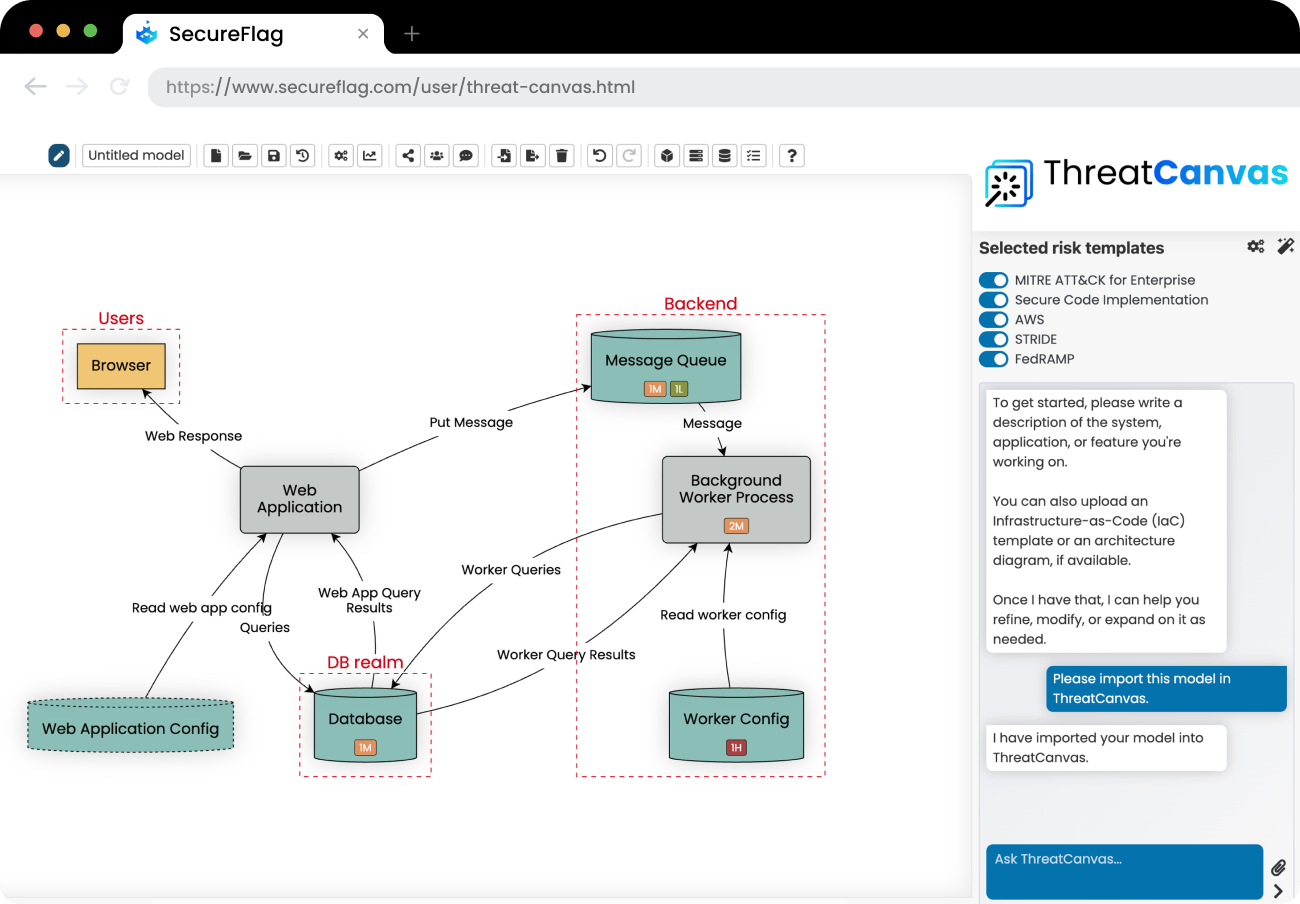Click the 'Worker Queries' flow label
1300x904 pixels.
(x=511, y=570)
